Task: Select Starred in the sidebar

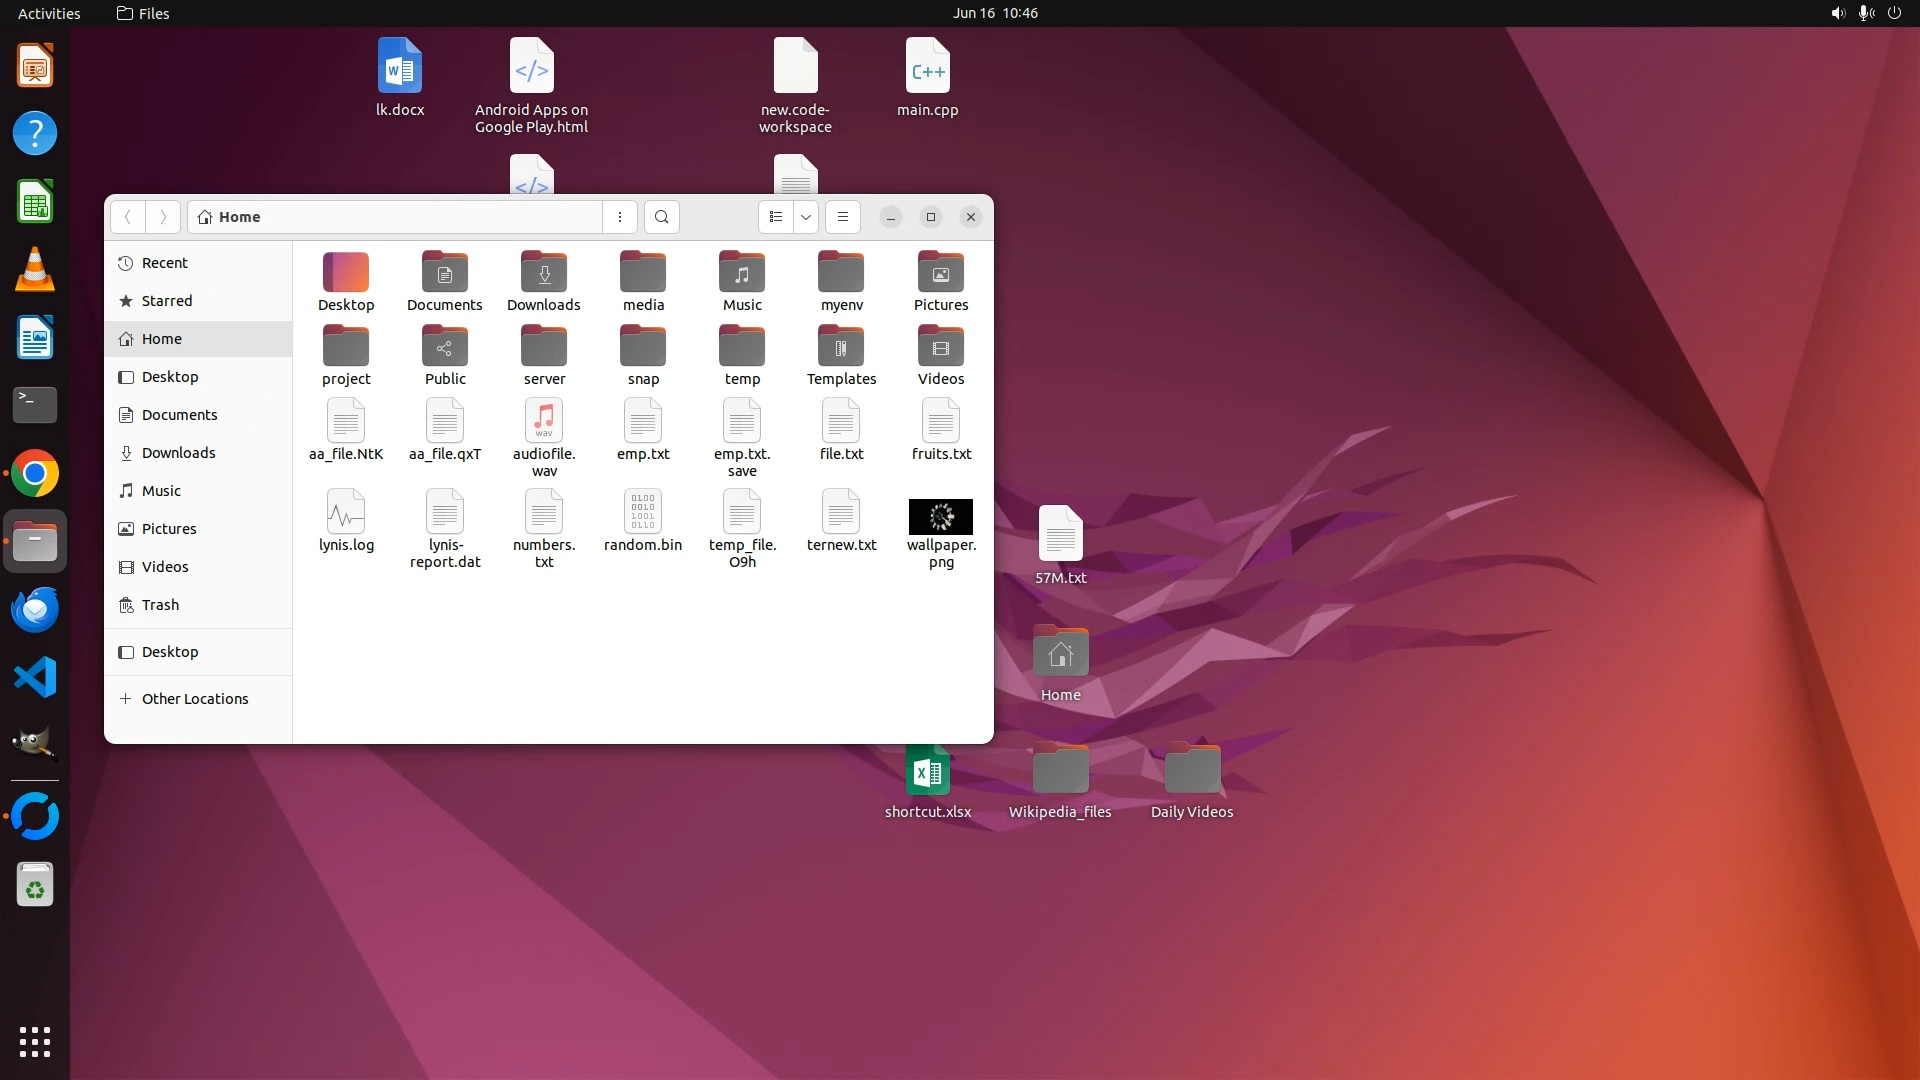Action: (x=166, y=301)
